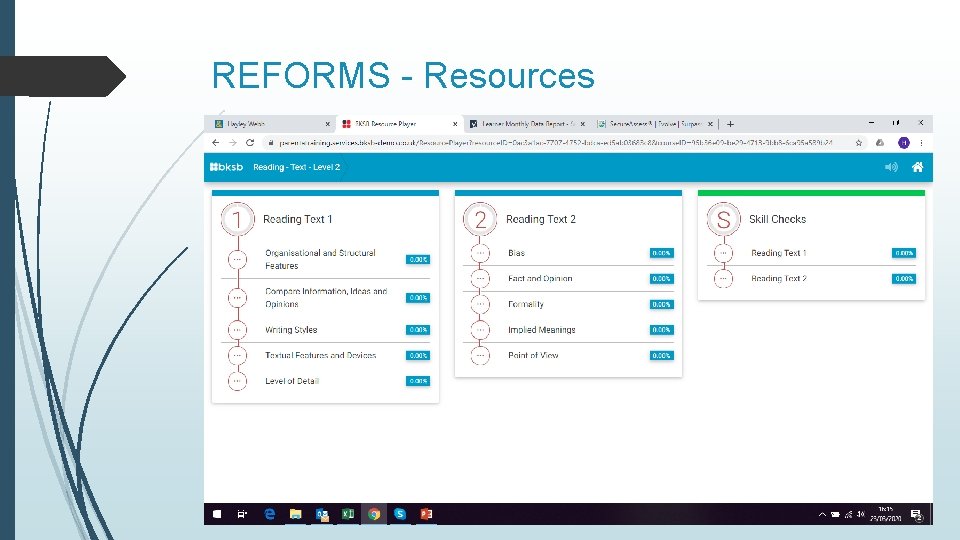Open Excel from the taskbar
960x540 pixels.
pos(348,514)
